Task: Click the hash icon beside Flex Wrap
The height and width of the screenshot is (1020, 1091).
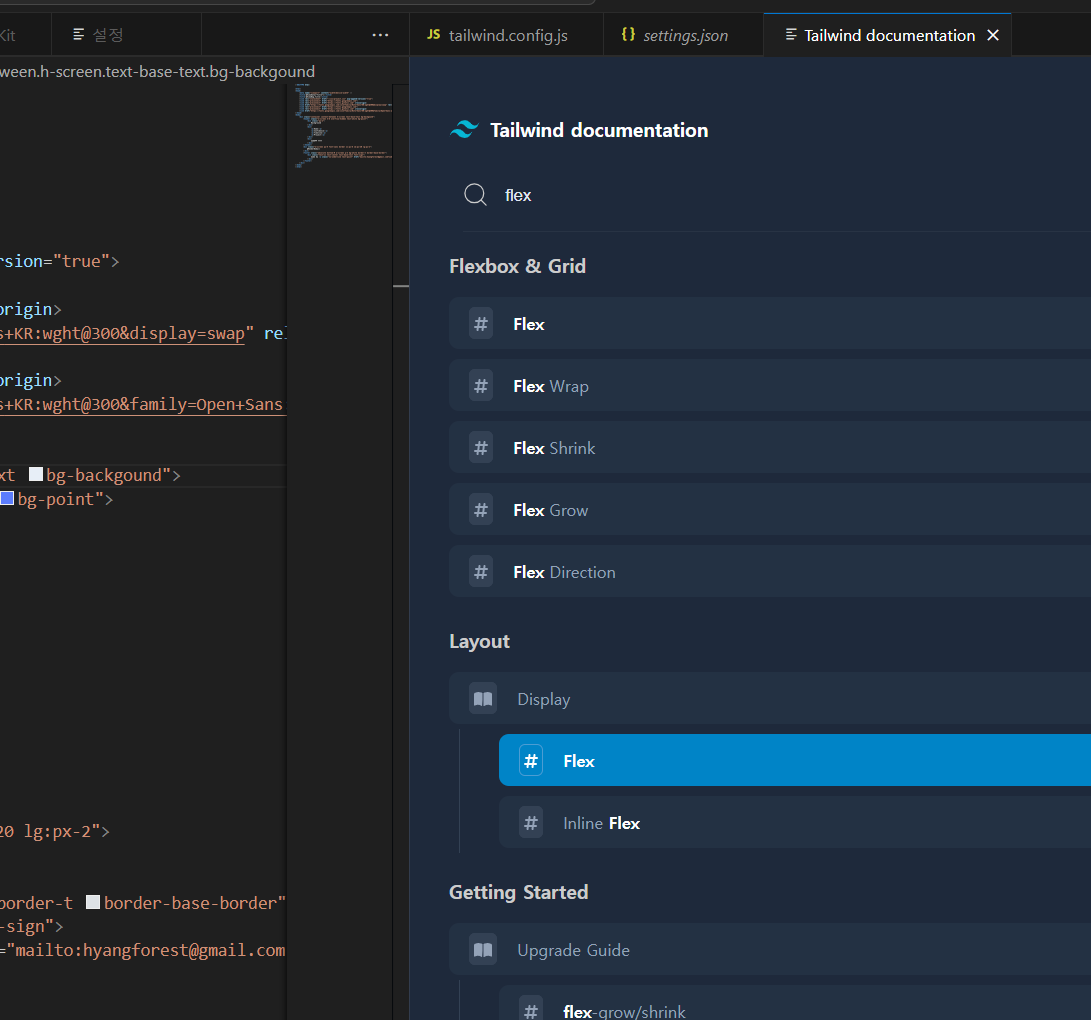Action: (481, 385)
